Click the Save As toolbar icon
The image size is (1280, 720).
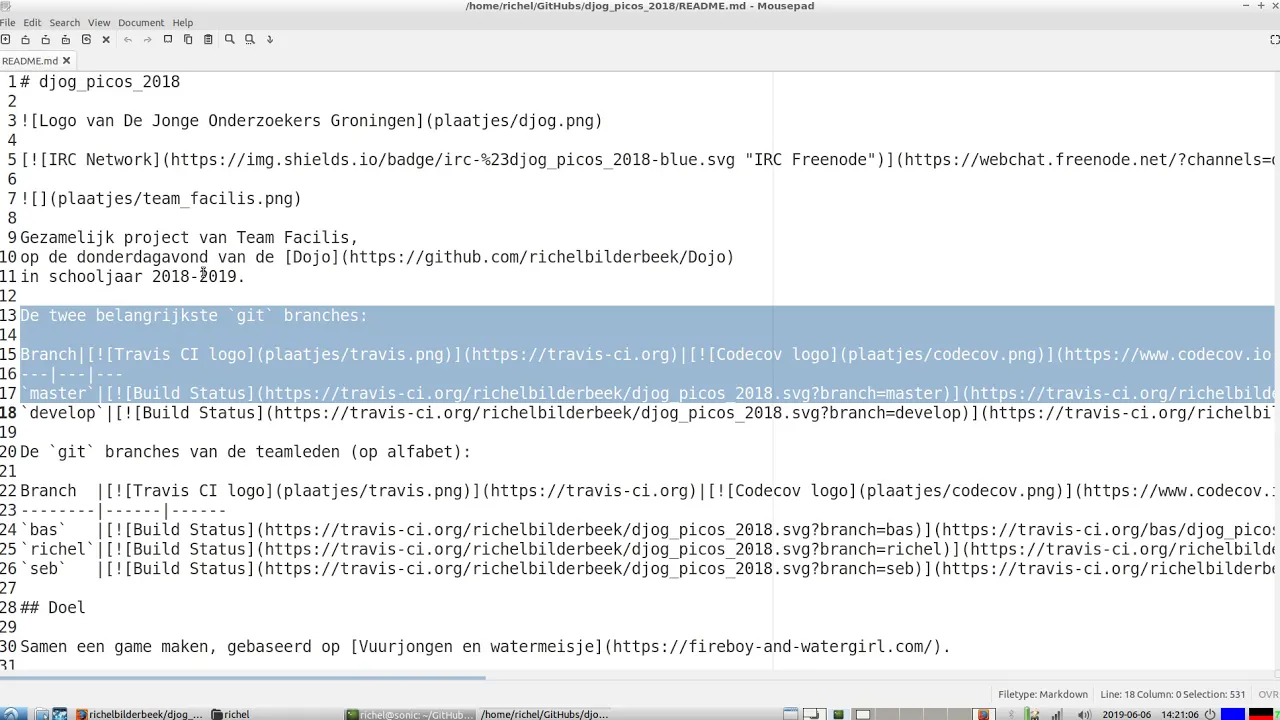tap(65, 39)
